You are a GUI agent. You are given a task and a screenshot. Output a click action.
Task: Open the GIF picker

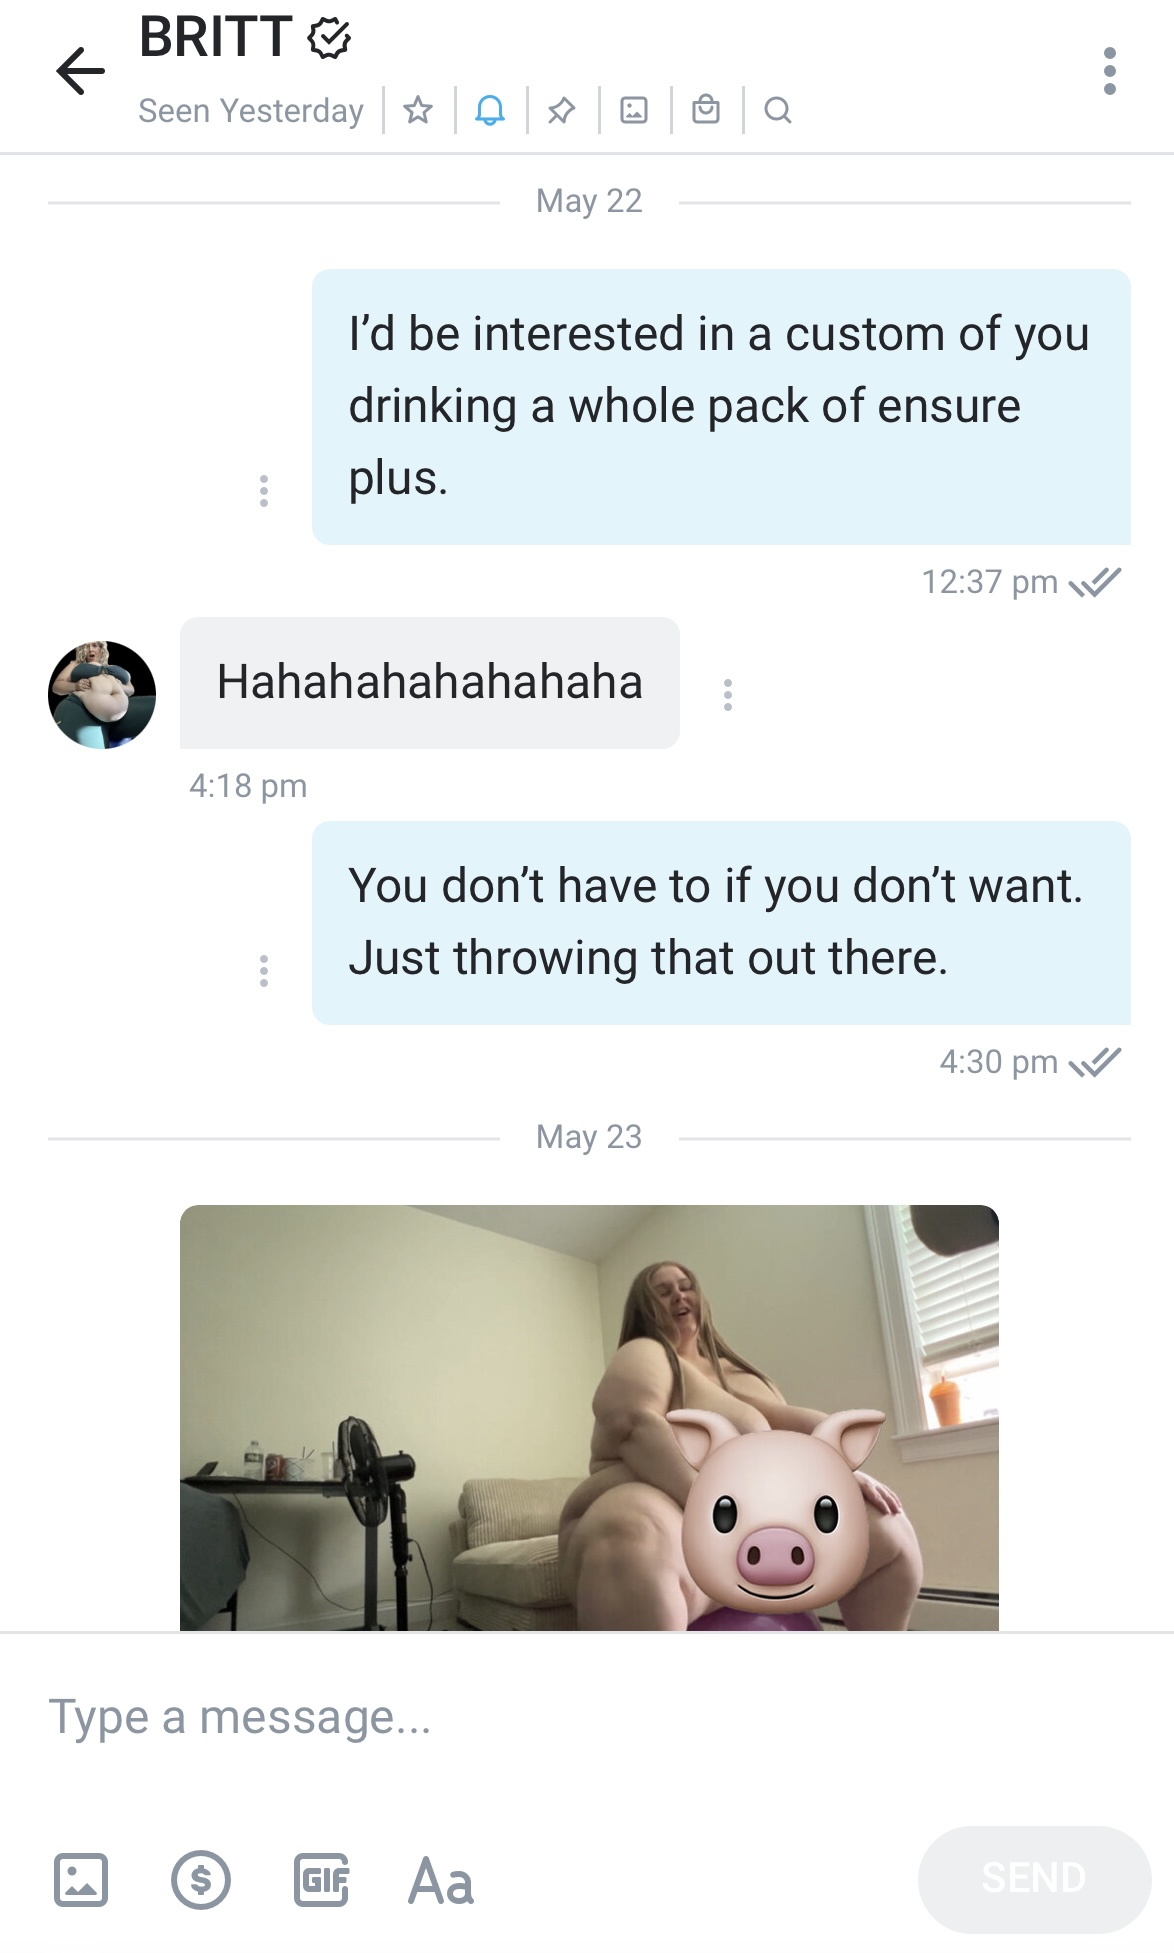(x=321, y=1880)
